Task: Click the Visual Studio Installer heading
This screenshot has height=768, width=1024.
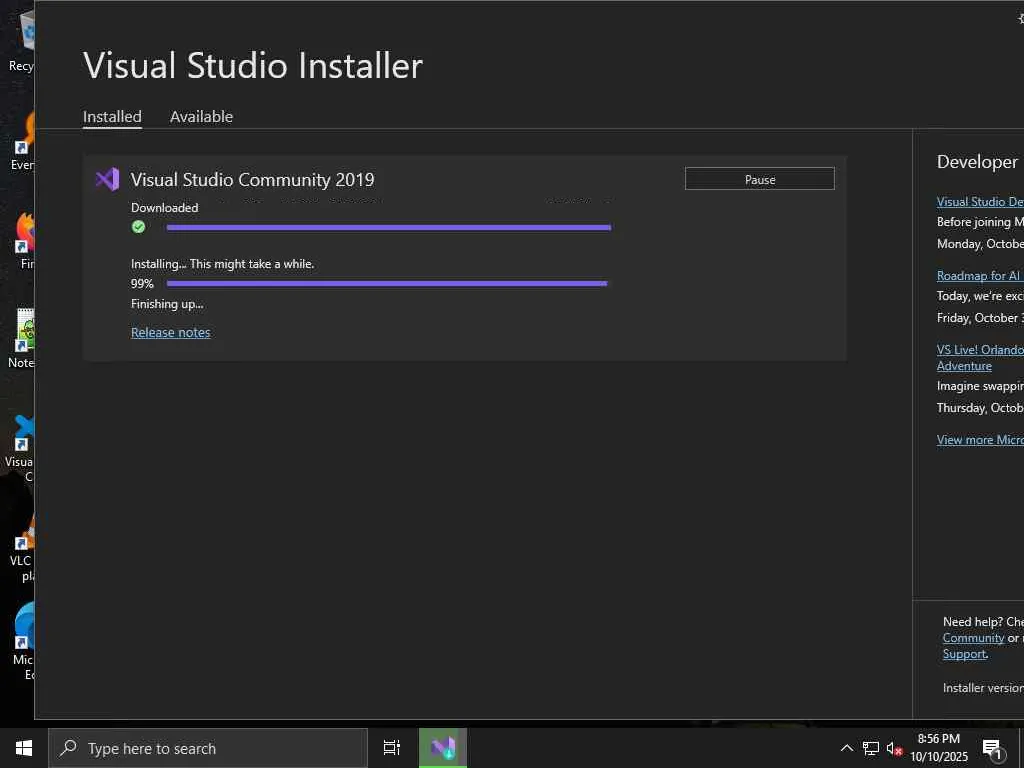Action: point(253,65)
